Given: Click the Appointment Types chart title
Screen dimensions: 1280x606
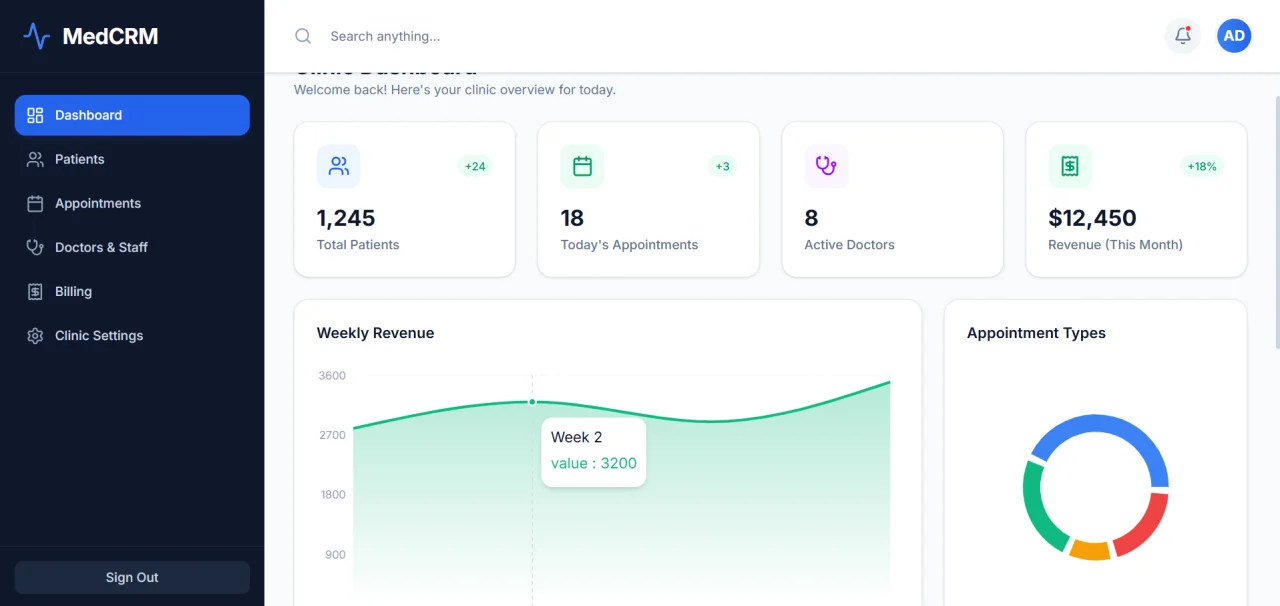Looking at the screenshot, I should pyautogui.click(x=1036, y=333).
